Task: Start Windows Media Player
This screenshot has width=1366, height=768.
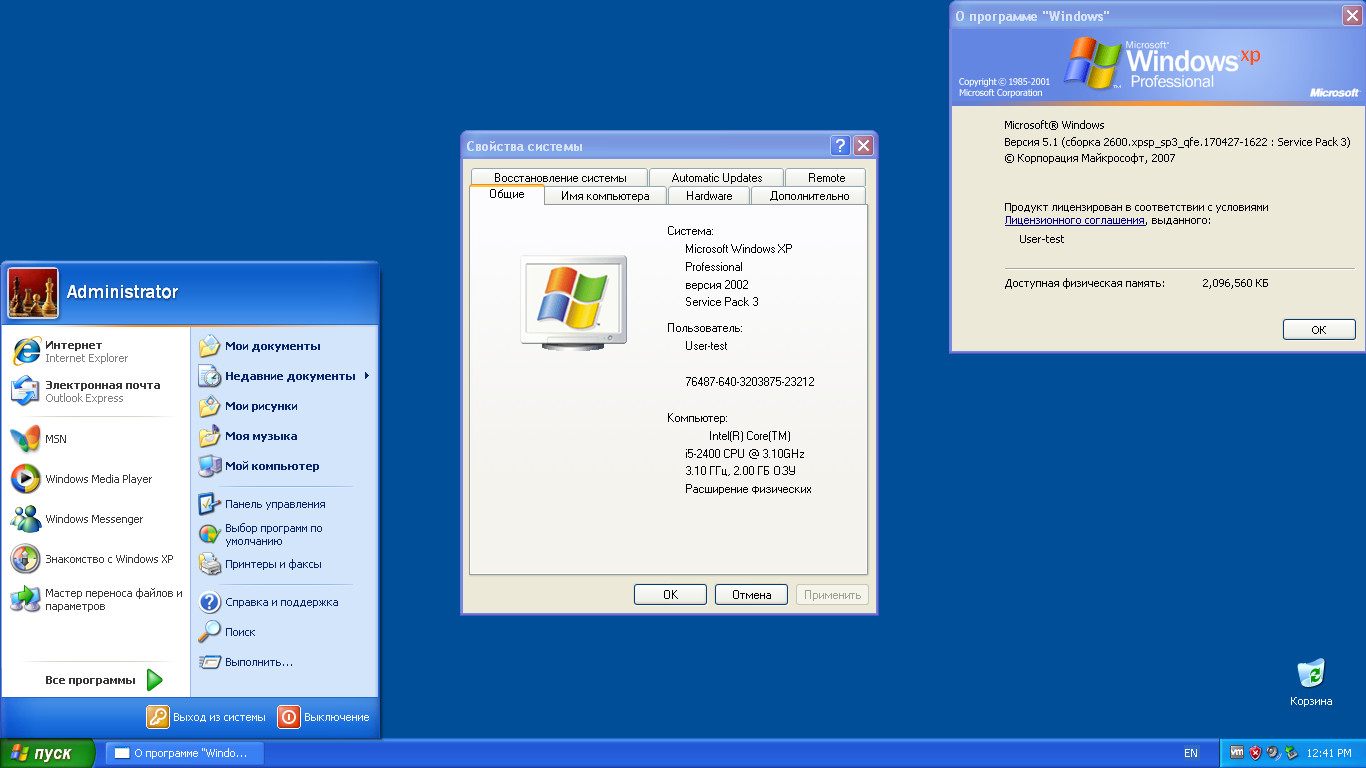Action: [x=26, y=479]
